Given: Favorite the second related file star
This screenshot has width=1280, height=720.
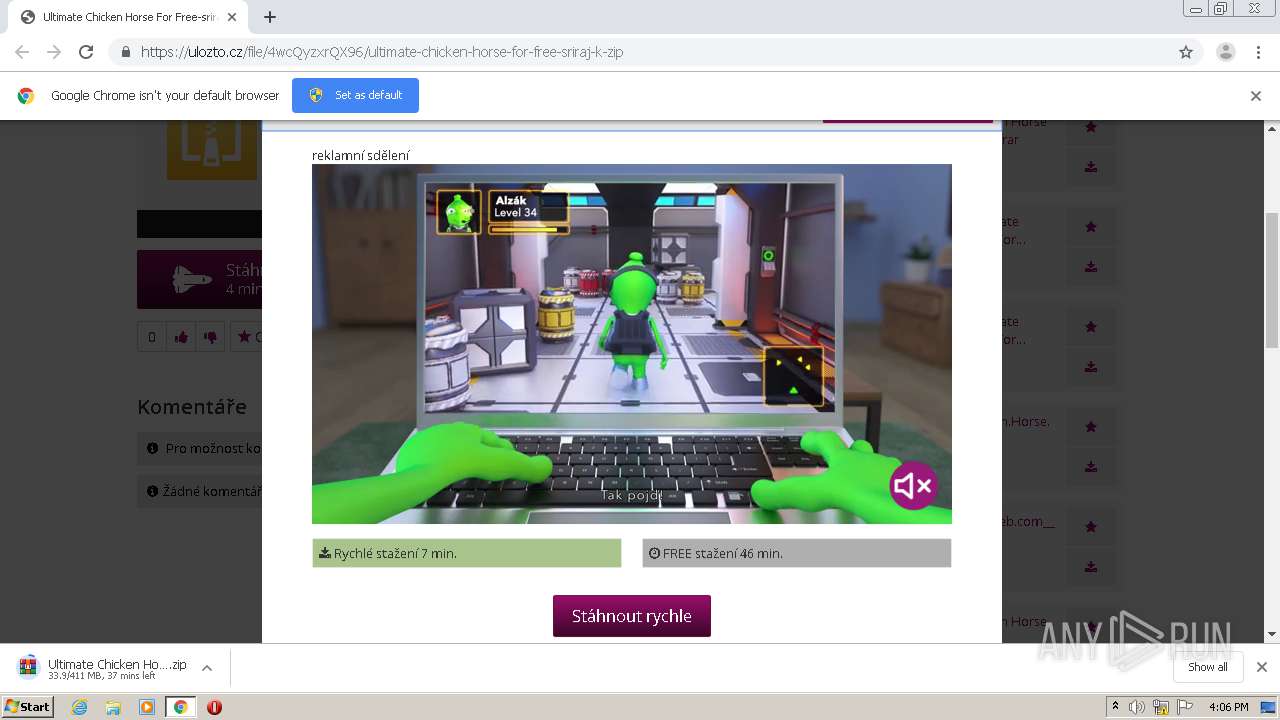Looking at the screenshot, I should [x=1090, y=227].
